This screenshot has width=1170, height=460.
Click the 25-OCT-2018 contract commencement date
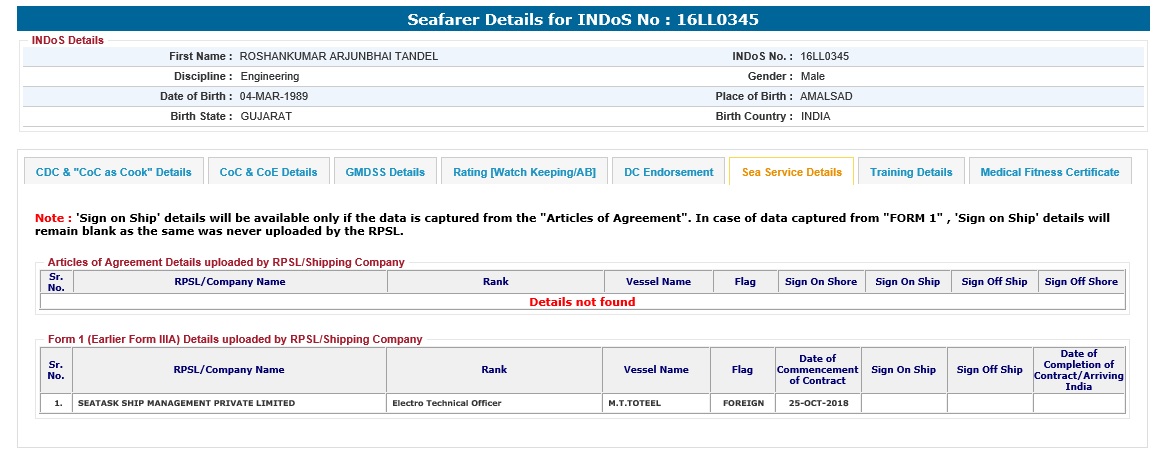pos(817,403)
